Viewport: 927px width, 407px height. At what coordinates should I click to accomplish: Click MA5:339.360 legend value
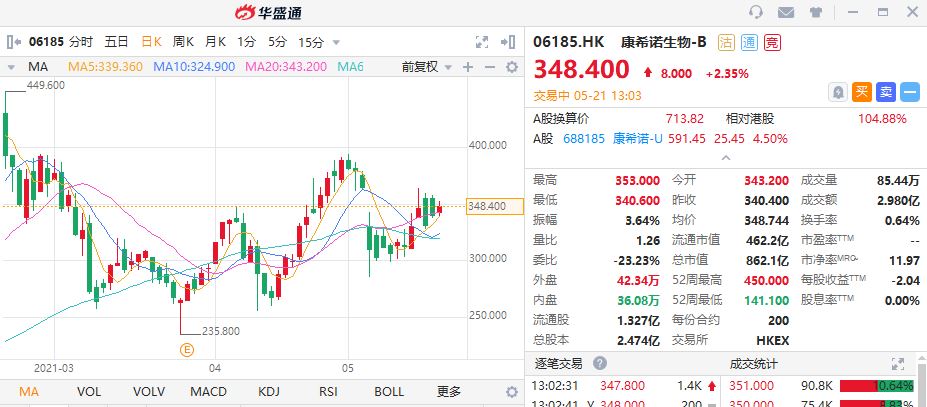(x=105, y=67)
